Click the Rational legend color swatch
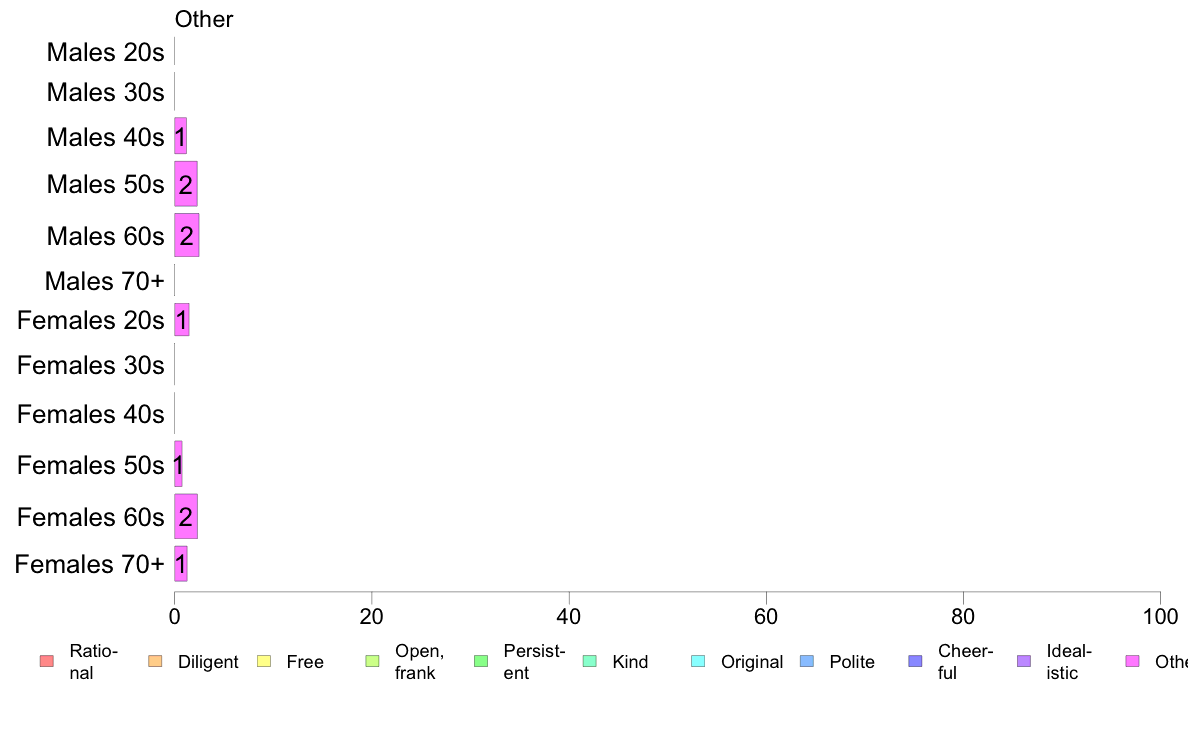Image resolution: width=1188 pixels, height=736 pixels. tap(47, 662)
